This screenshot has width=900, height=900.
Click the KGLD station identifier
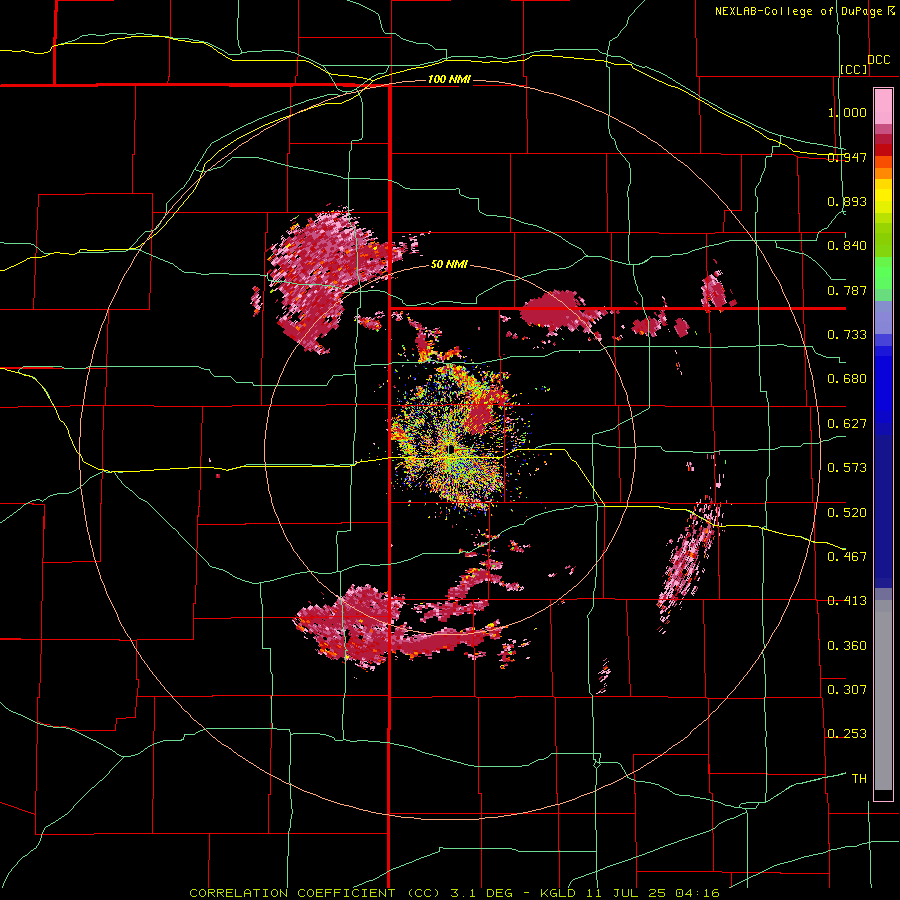point(560,893)
